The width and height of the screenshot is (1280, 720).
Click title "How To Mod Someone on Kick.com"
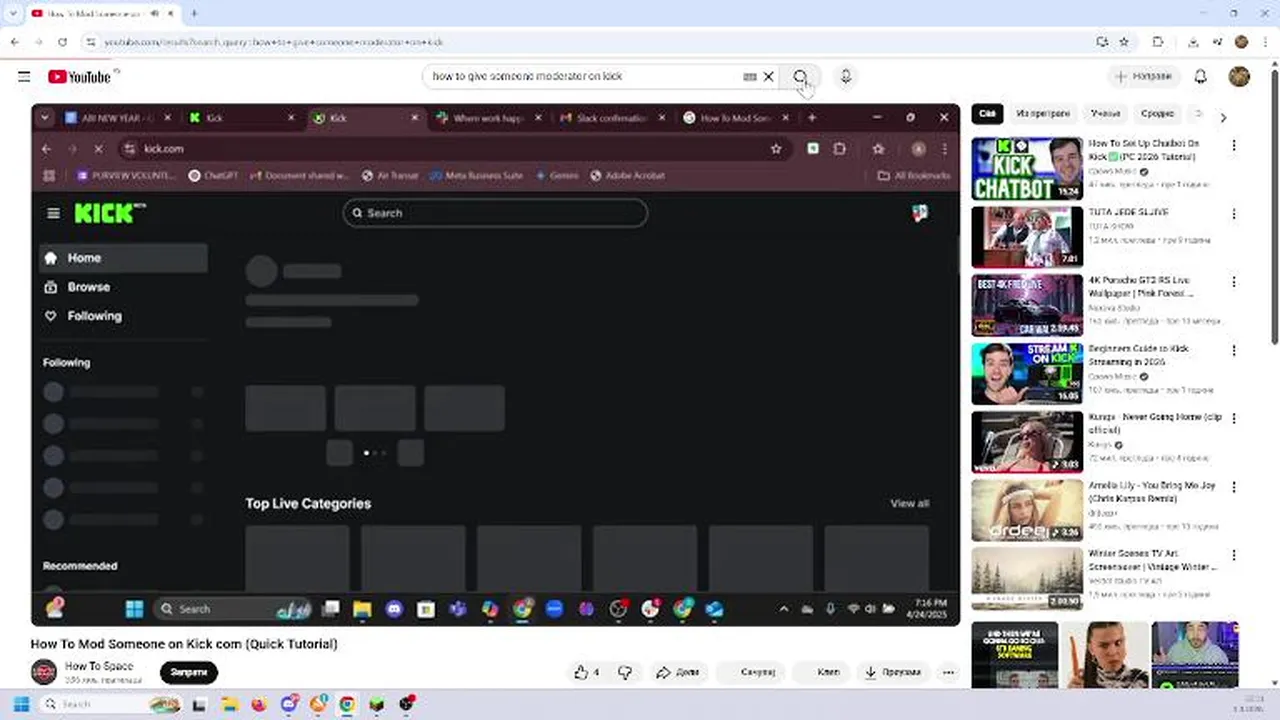point(184,644)
